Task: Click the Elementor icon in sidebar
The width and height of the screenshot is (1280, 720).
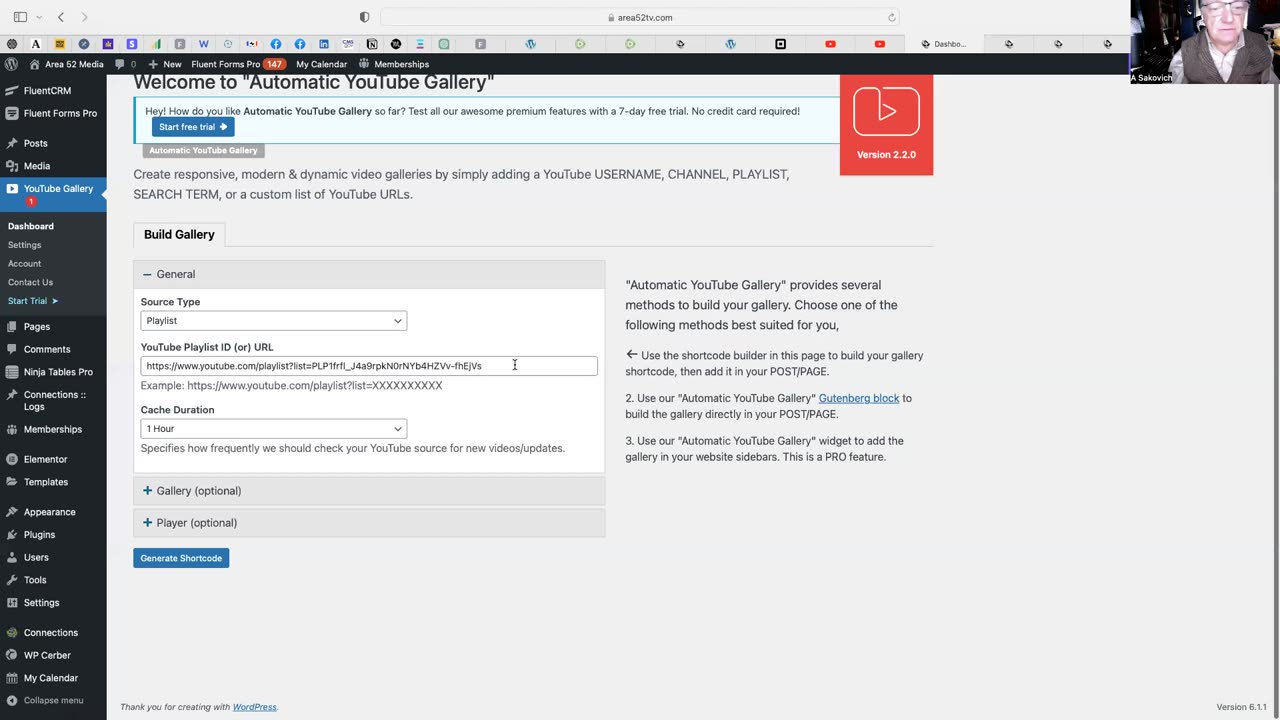Action: coord(12,459)
